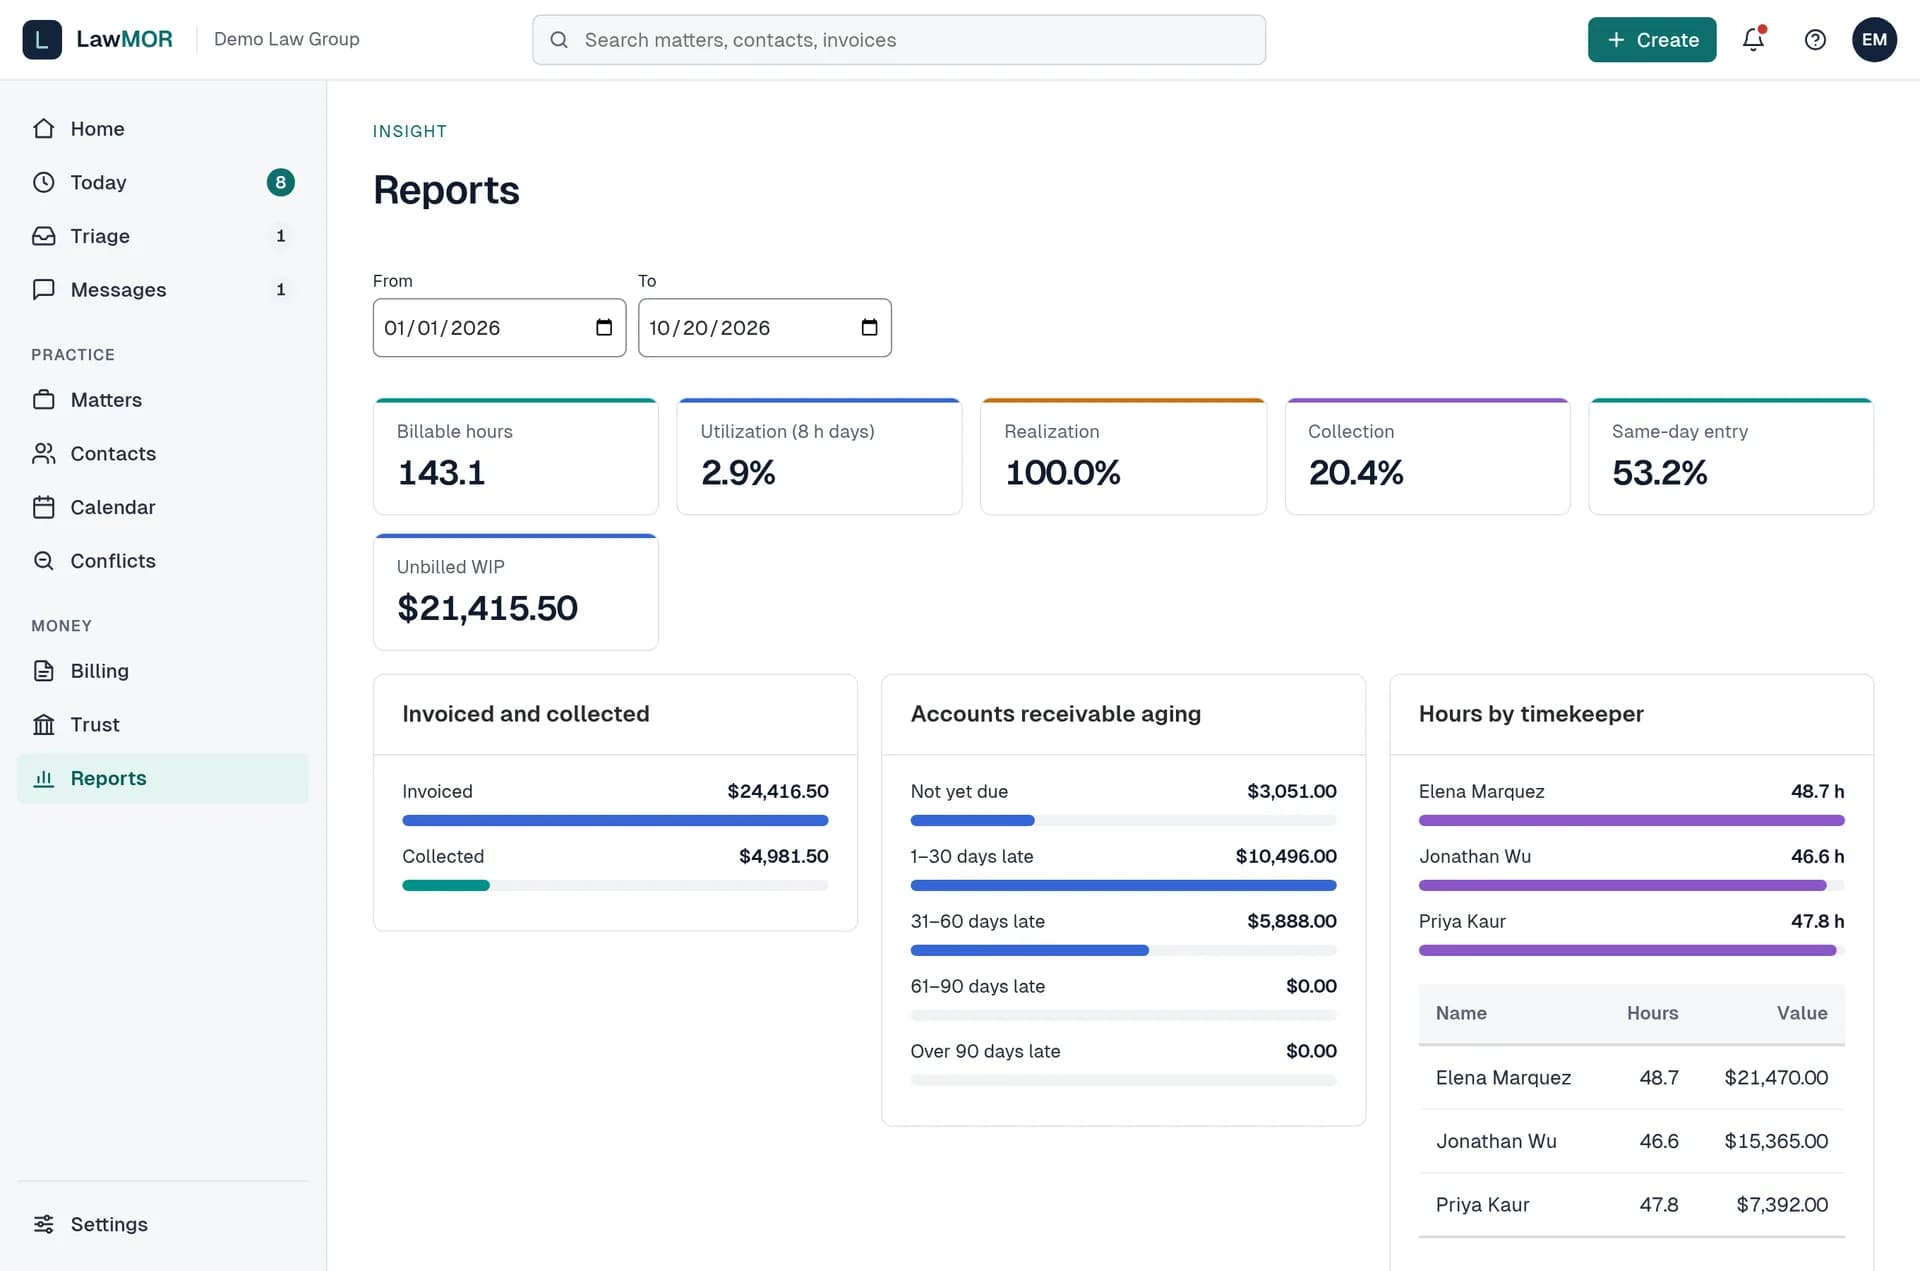Open the help question mark icon
This screenshot has width=1920, height=1271.
[x=1815, y=39]
